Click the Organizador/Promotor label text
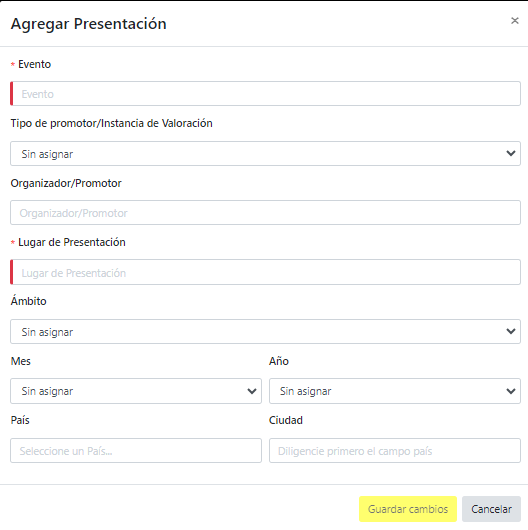 tap(66, 183)
